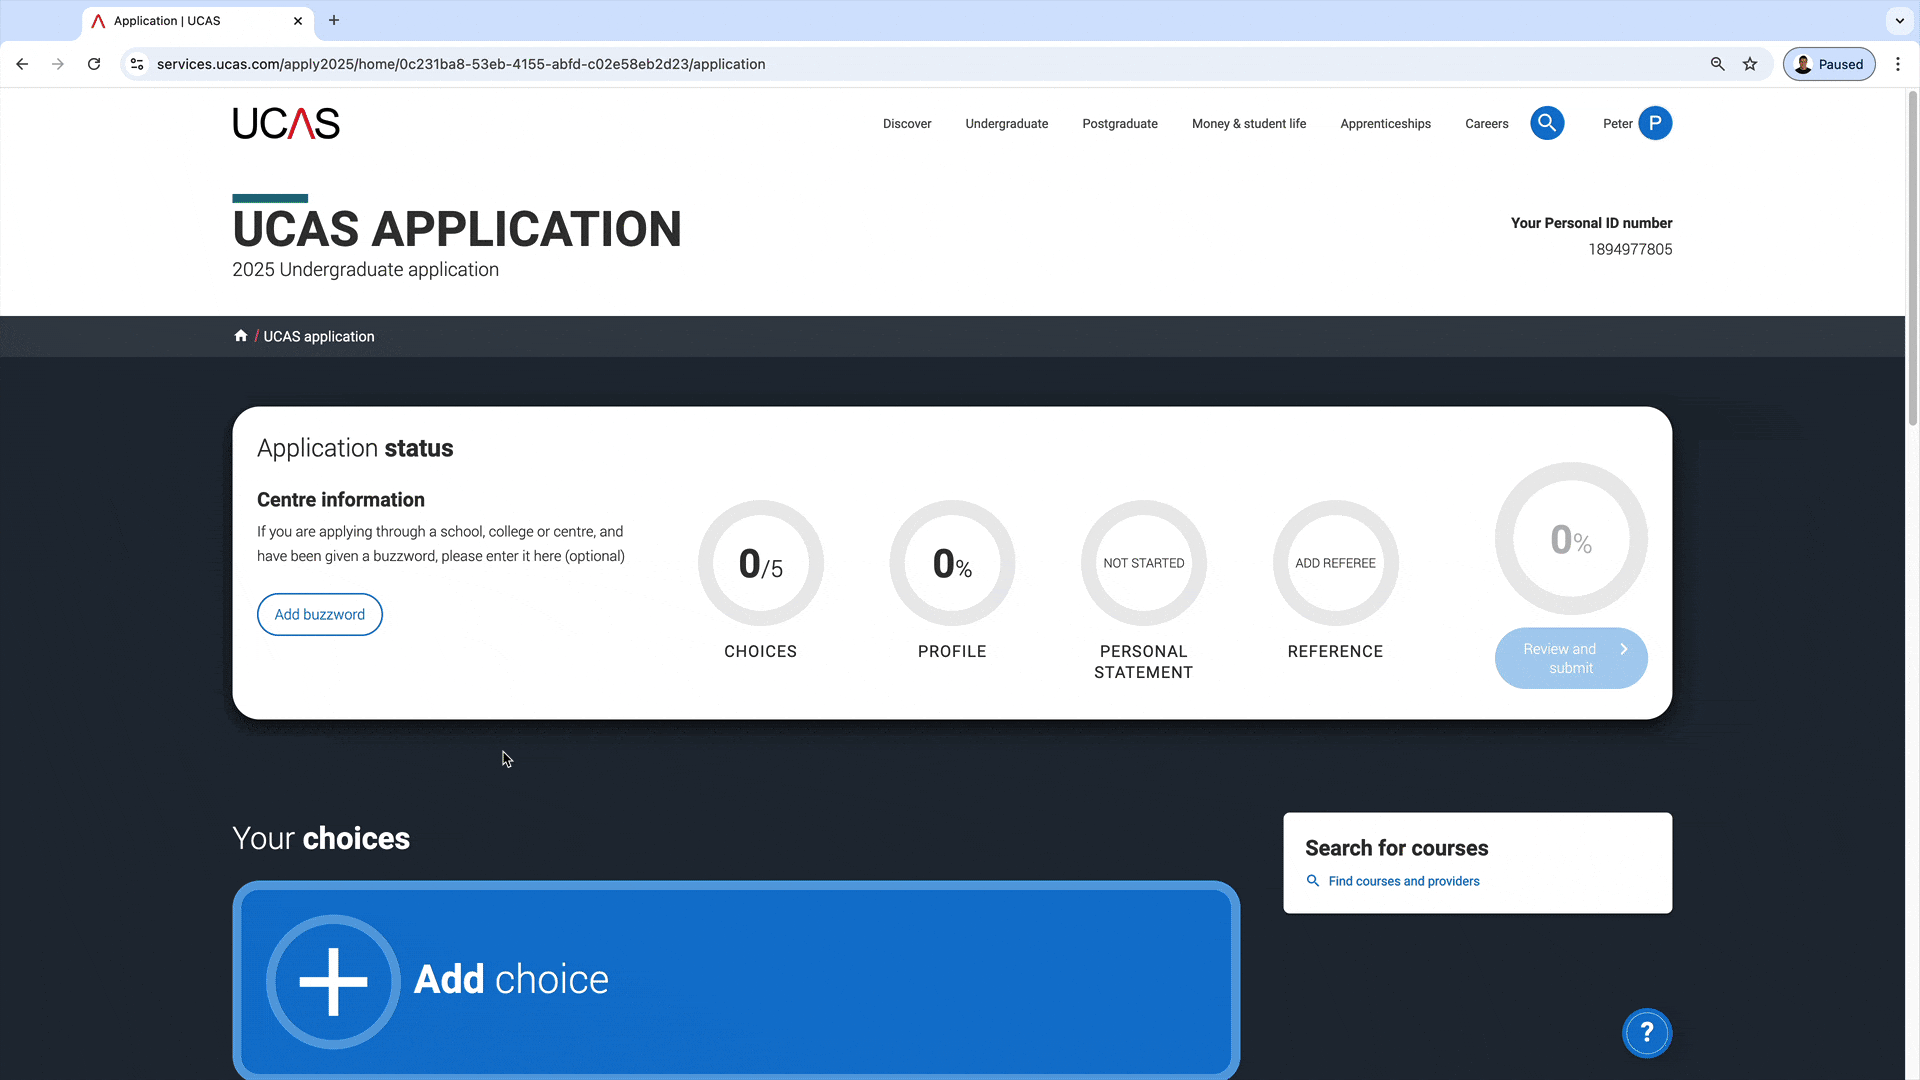Open Peter's profile avatar
The height and width of the screenshot is (1080, 1920).
click(1655, 123)
